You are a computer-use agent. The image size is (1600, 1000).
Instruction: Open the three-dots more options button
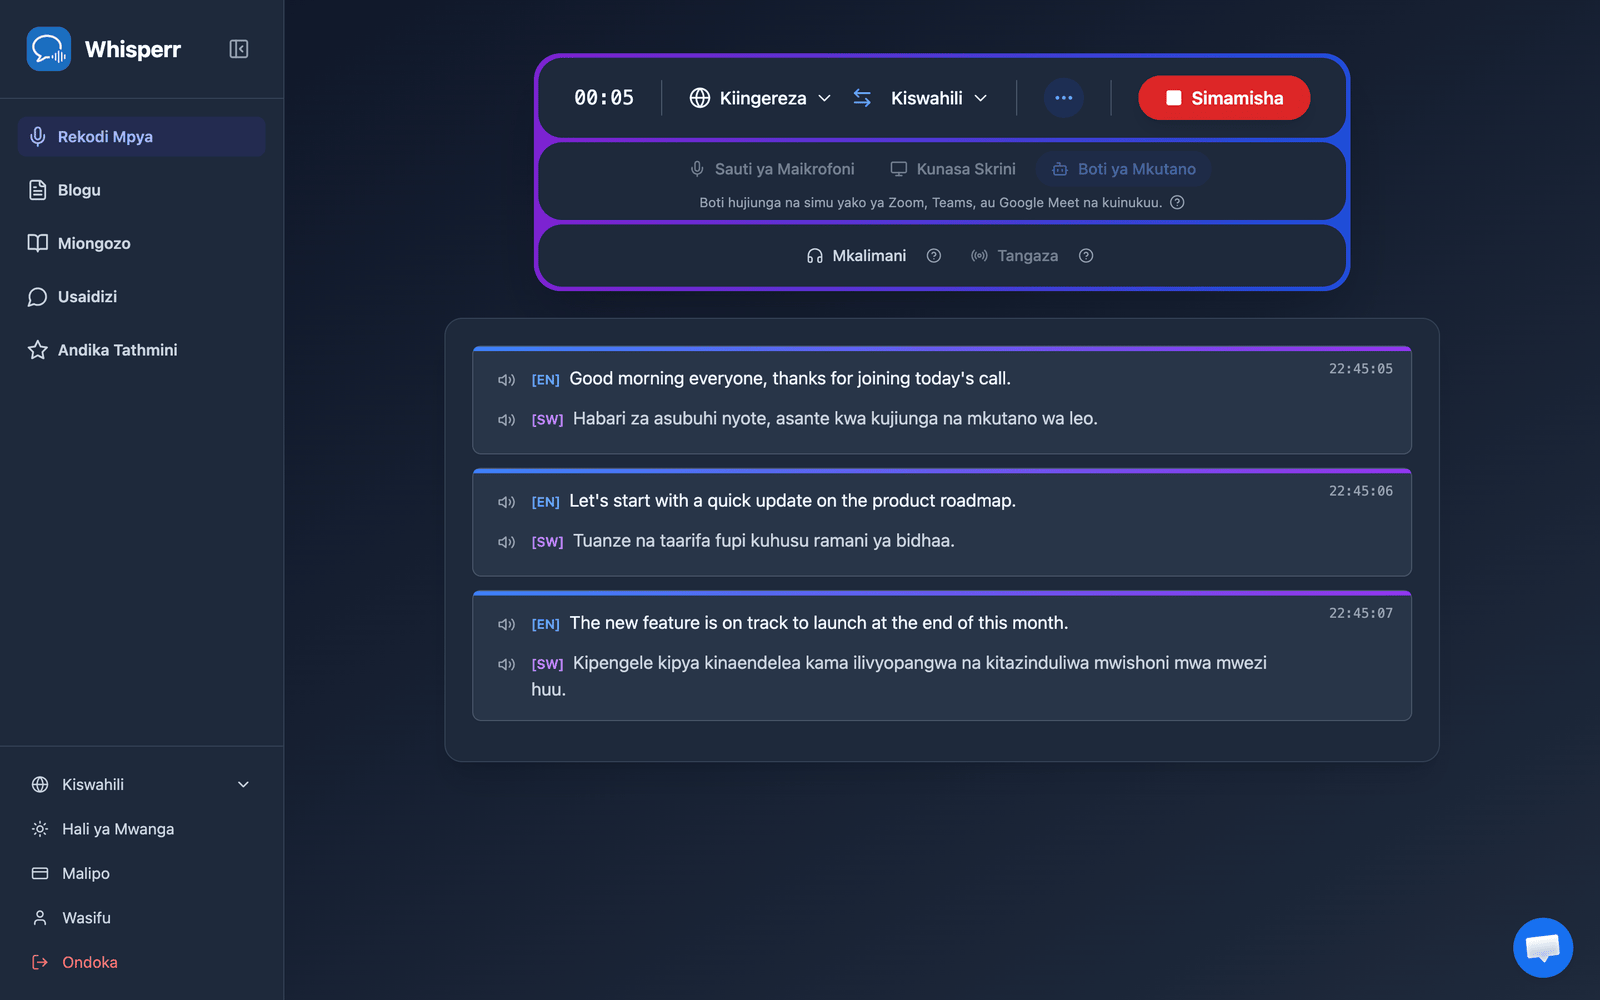[x=1063, y=98]
